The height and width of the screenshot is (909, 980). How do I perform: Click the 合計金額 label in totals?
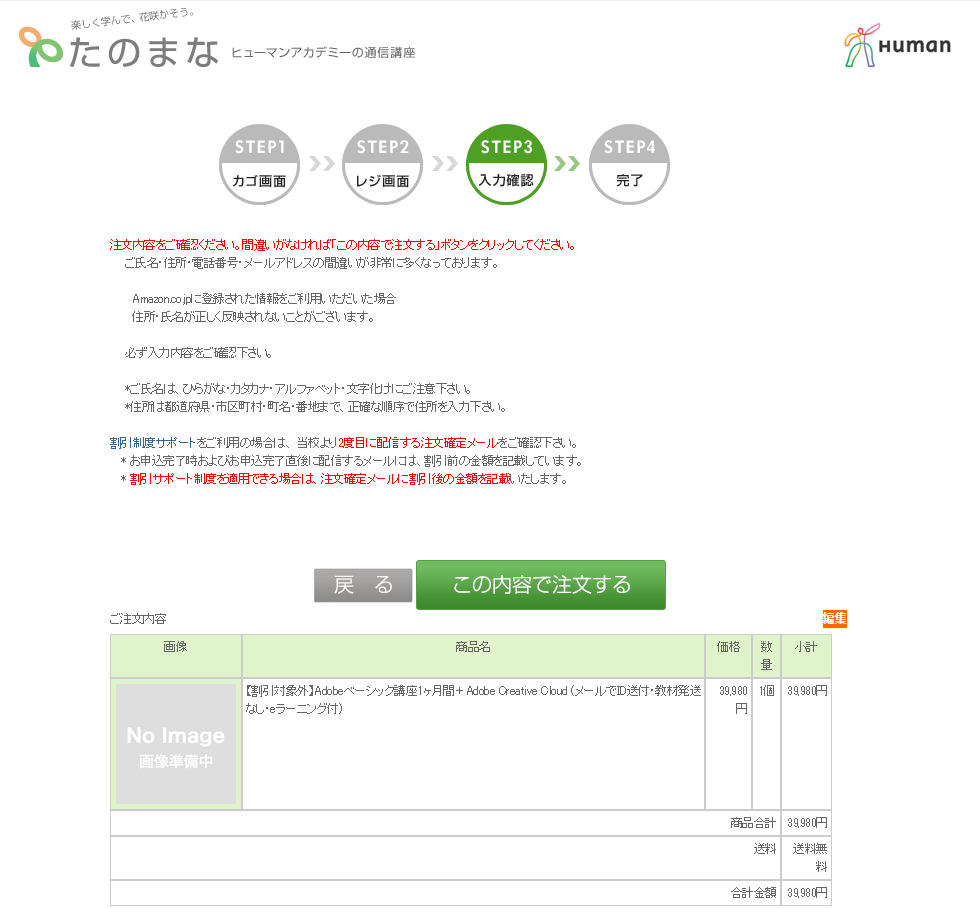click(x=752, y=892)
